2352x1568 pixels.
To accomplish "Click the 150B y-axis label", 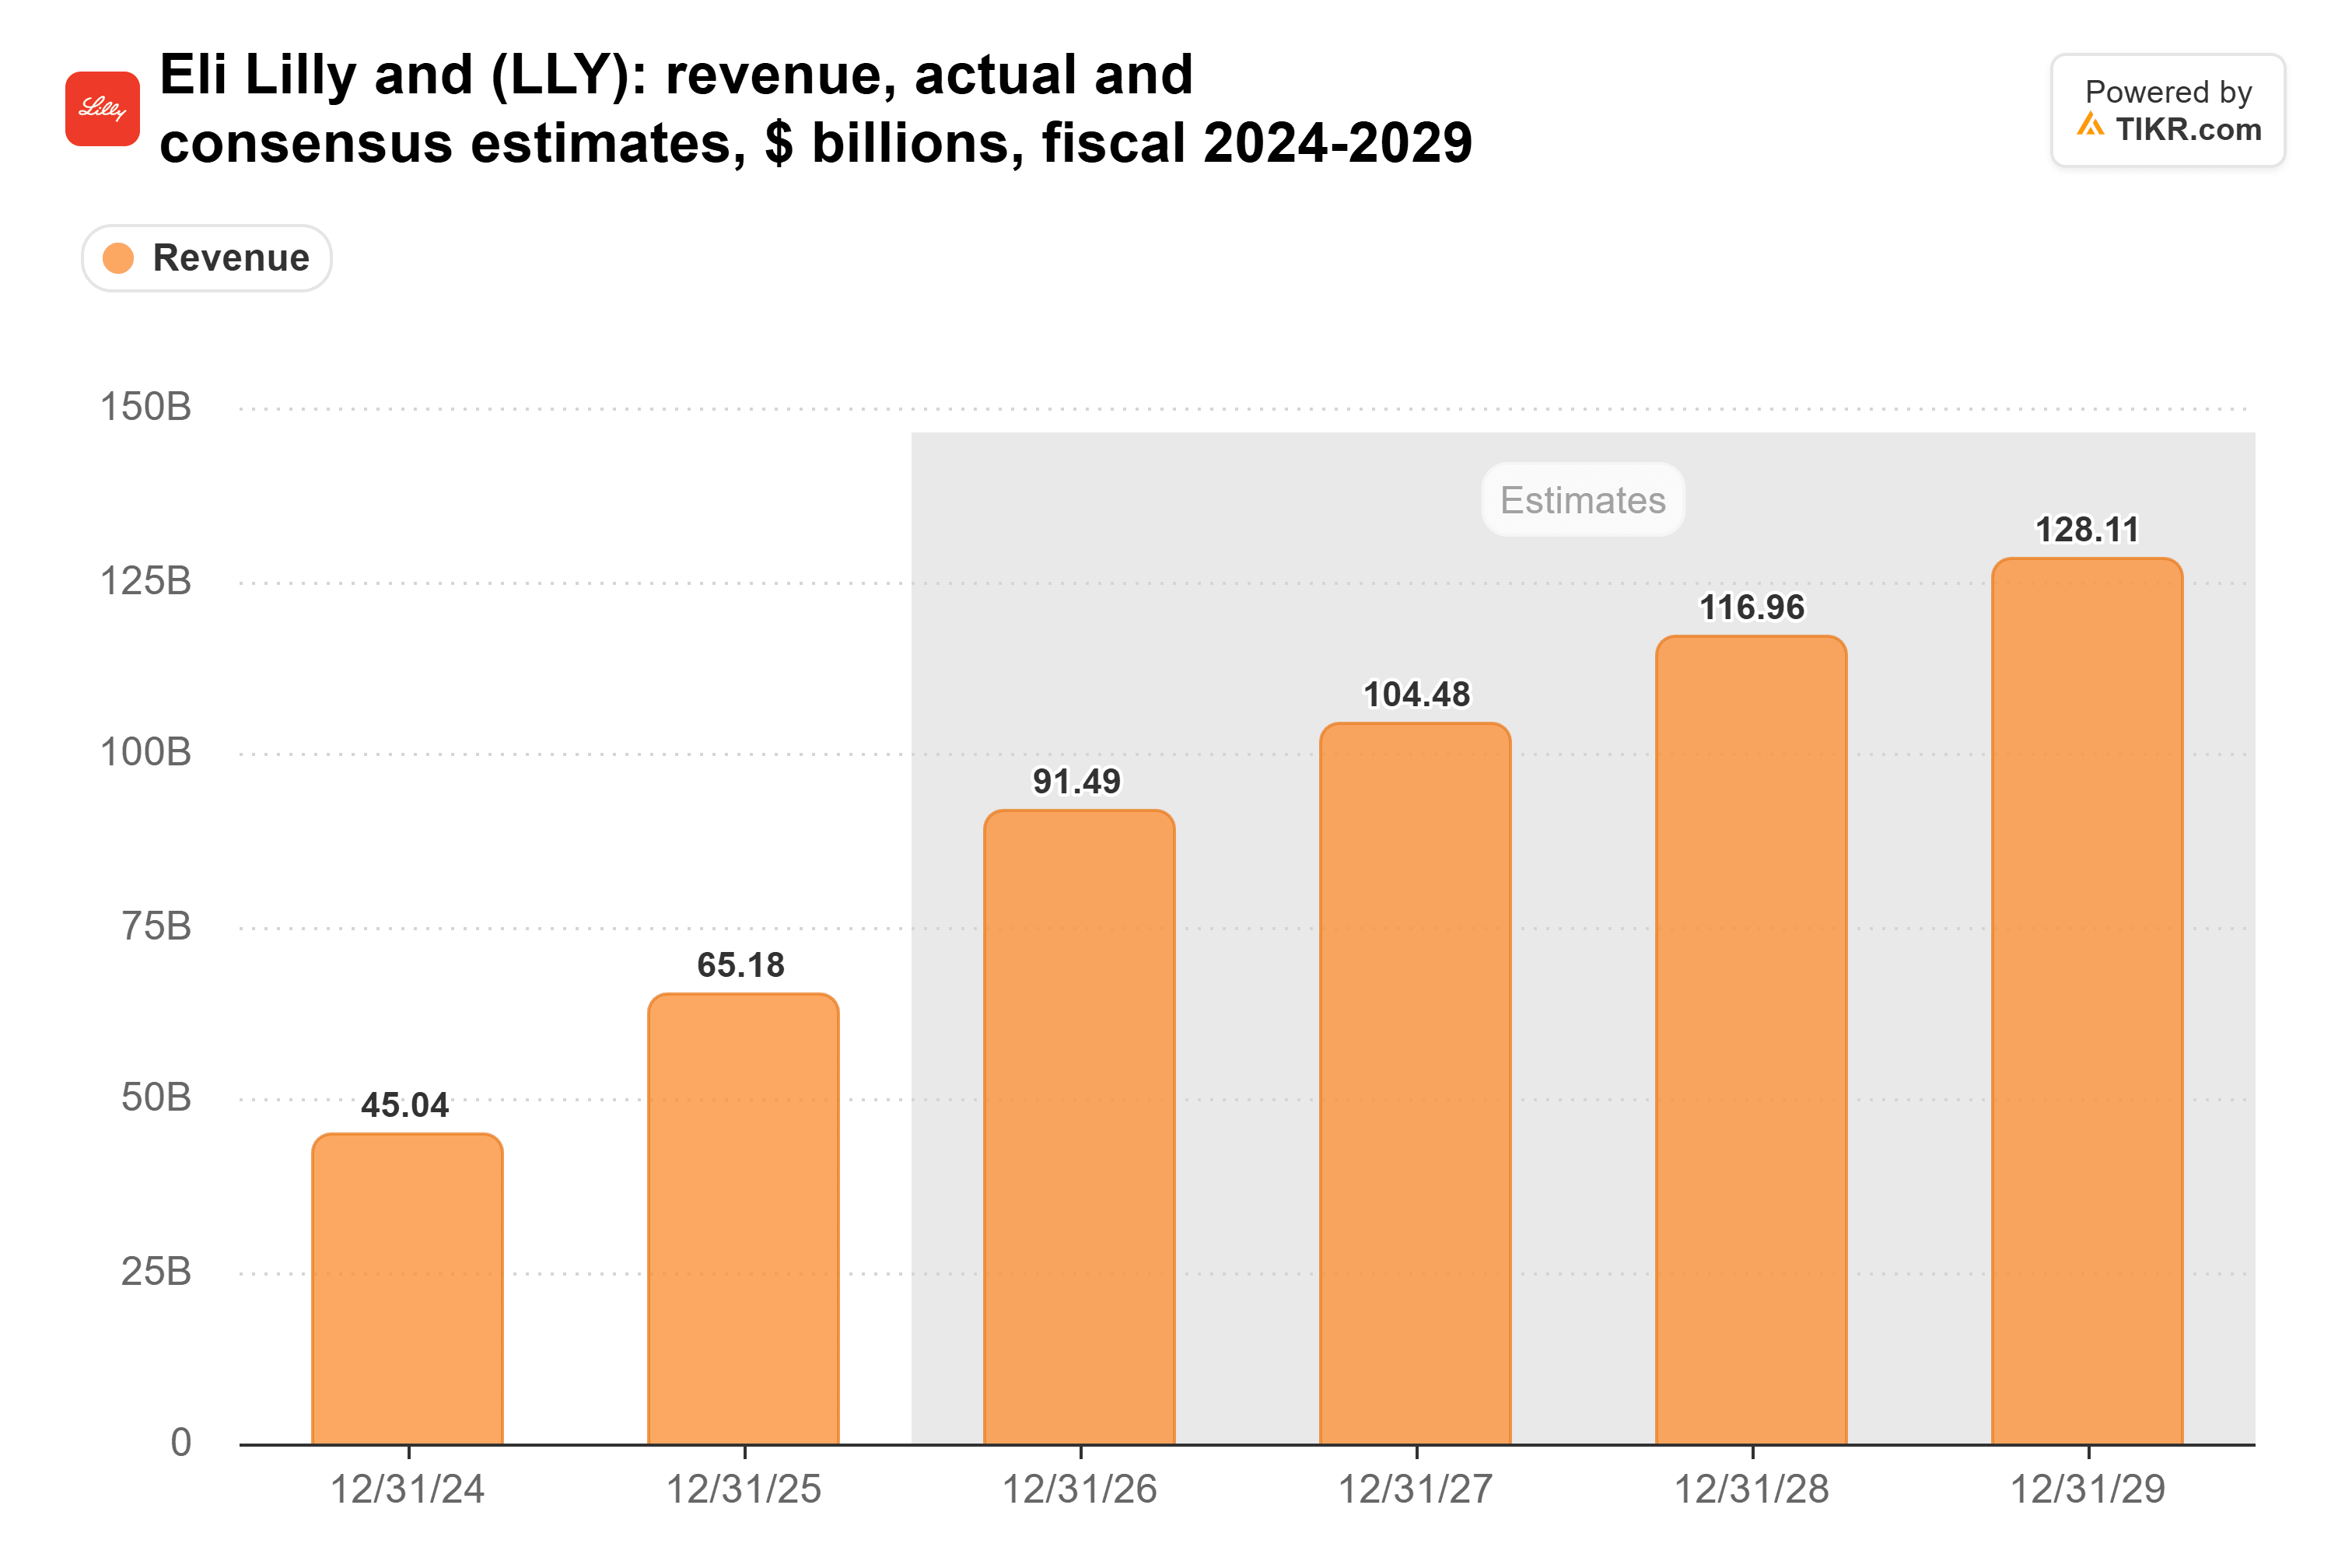I will tap(146, 407).
